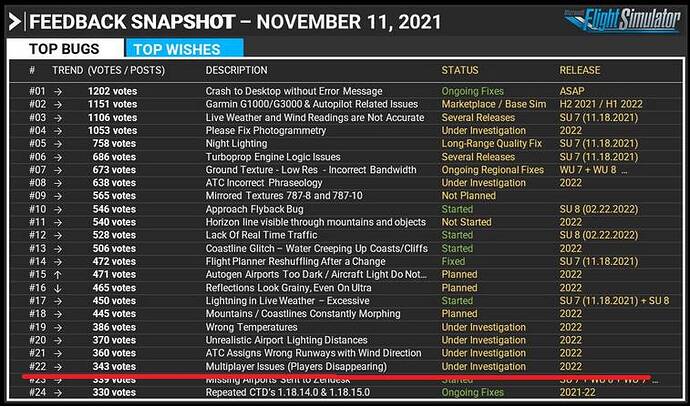Click the 'FEEDBACK SNAPSHOT – NOVEMBER 11, 2021' title
The height and width of the screenshot is (407, 690).
235,22
